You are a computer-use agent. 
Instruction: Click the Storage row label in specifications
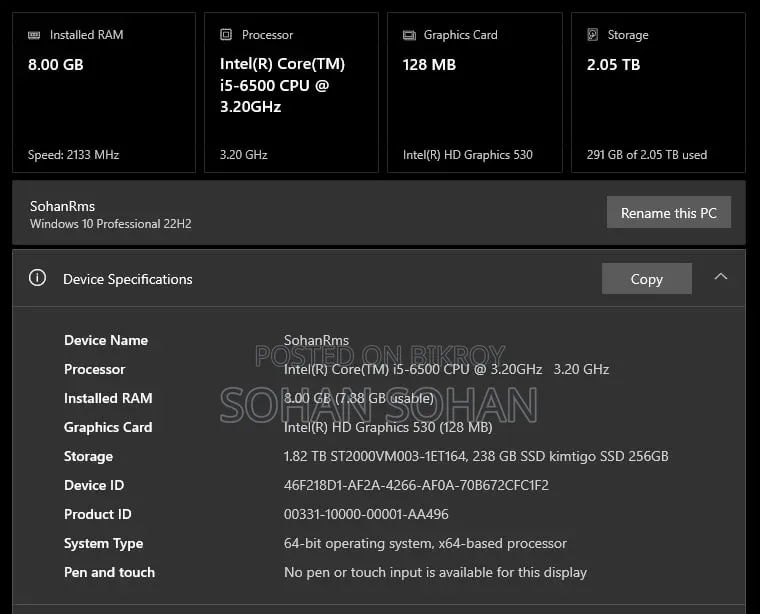click(88, 457)
